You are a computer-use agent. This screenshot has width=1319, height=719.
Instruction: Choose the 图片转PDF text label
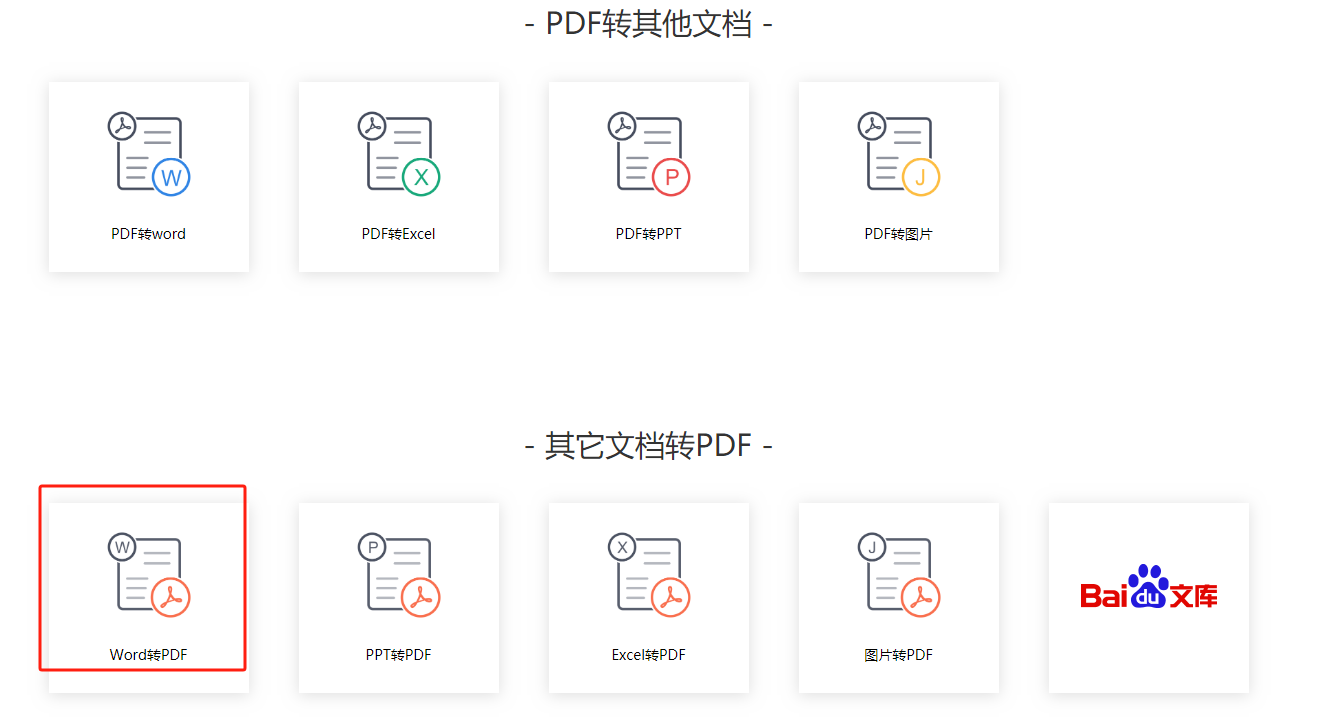click(899, 655)
